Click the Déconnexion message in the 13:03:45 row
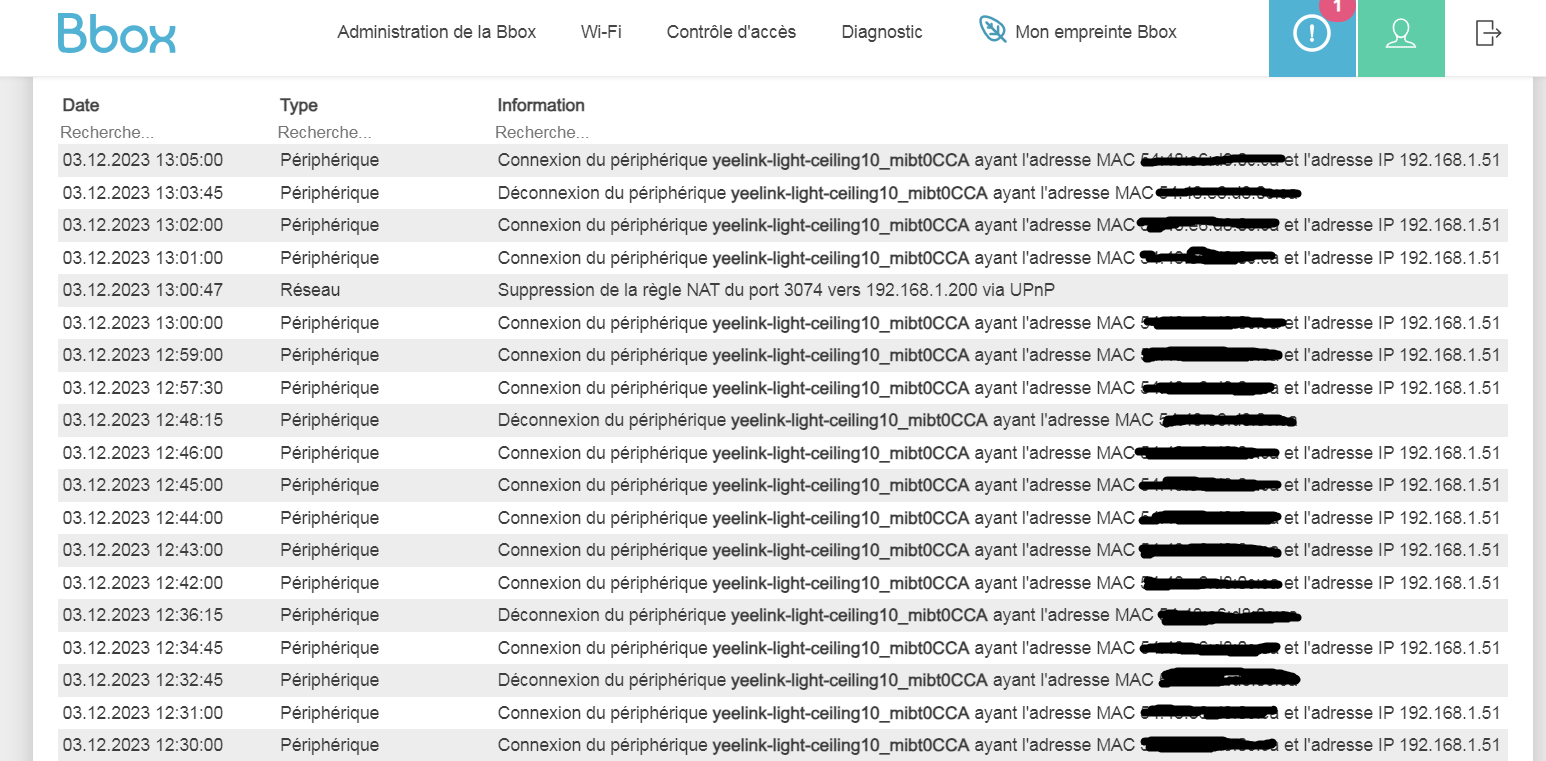This screenshot has width=1546, height=761. click(900, 193)
